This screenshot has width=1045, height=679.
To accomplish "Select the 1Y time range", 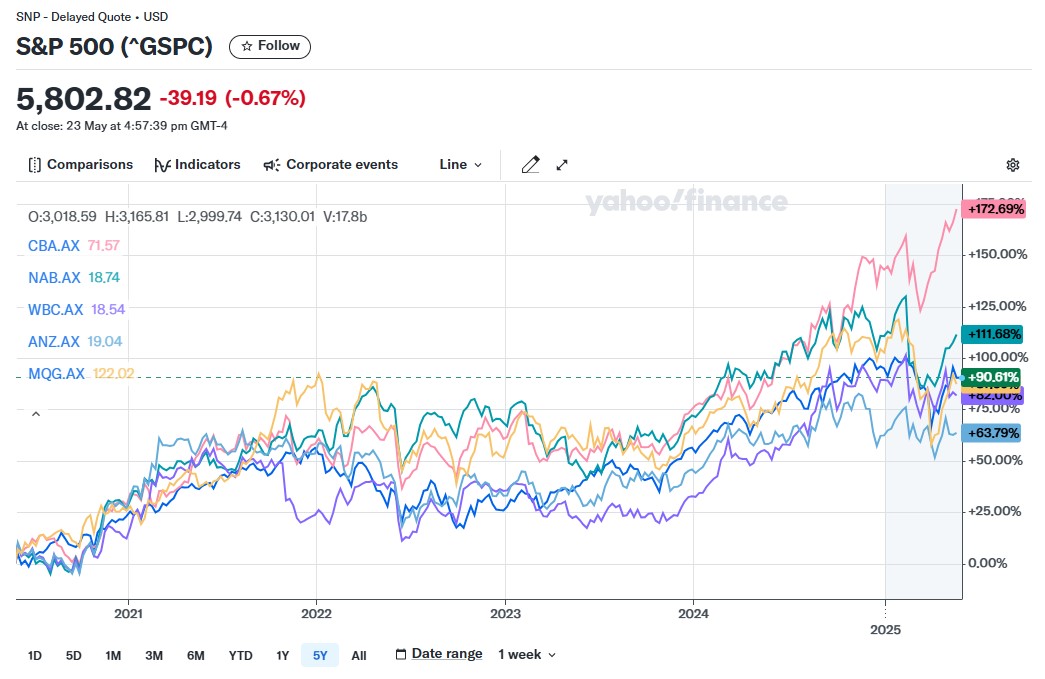I will tap(283, 656).
